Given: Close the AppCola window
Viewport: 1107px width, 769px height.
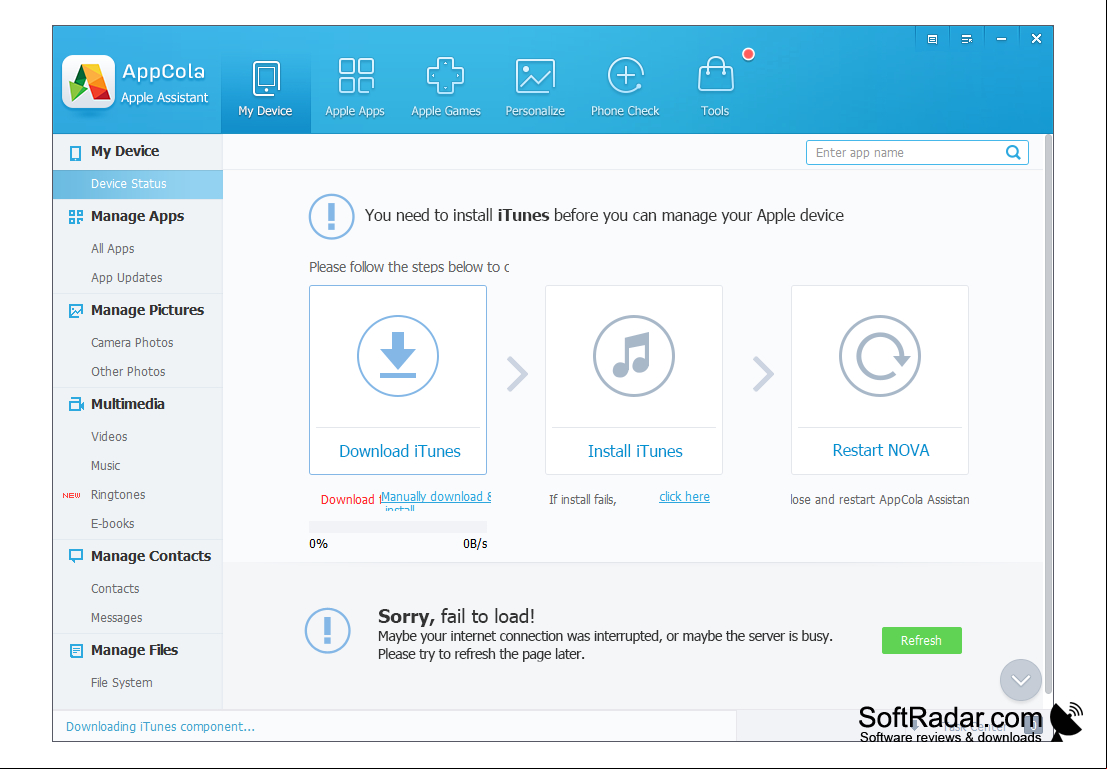Looking at the screenshot, I should click(x=1036, y=39).
